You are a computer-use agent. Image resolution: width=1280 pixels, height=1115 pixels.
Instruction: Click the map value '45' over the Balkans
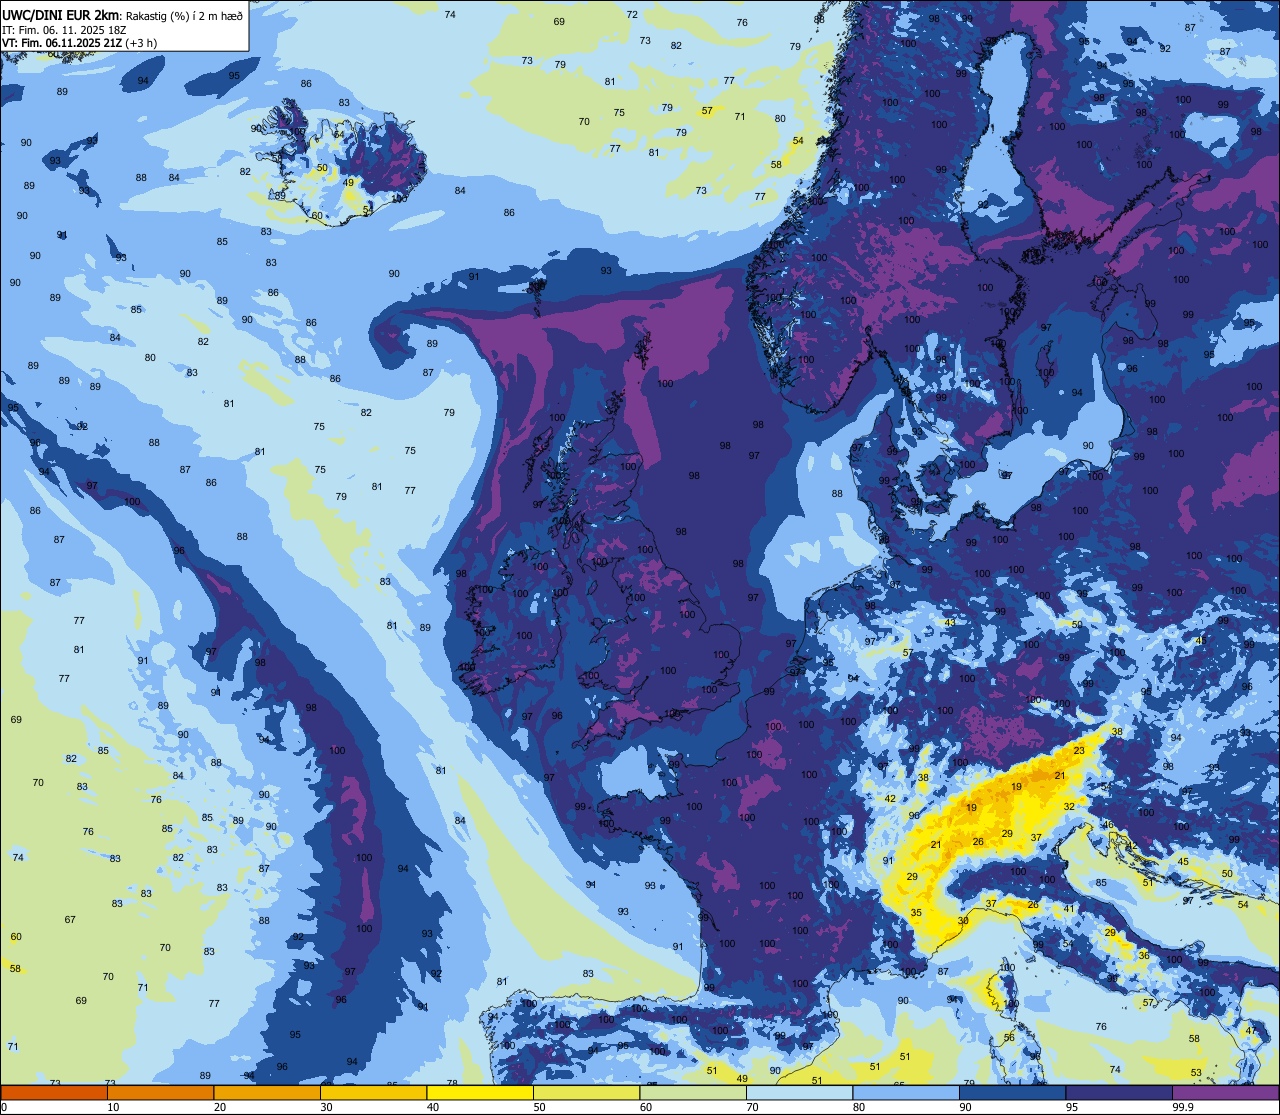coord(1183,861)
